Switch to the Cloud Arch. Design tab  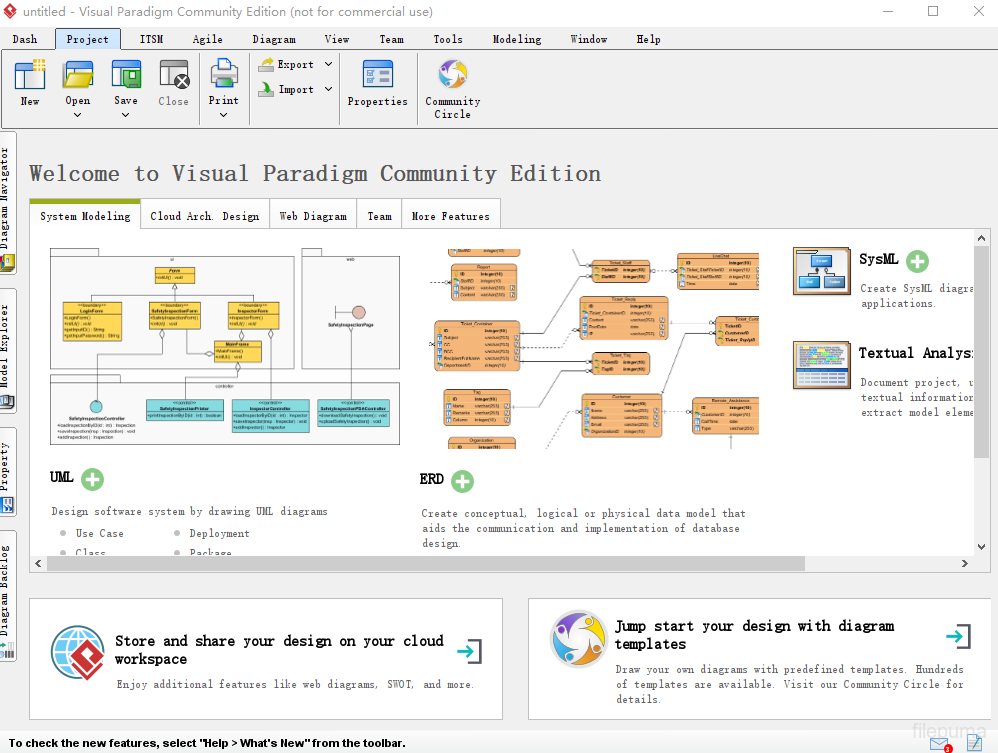[x=204, y=215]
